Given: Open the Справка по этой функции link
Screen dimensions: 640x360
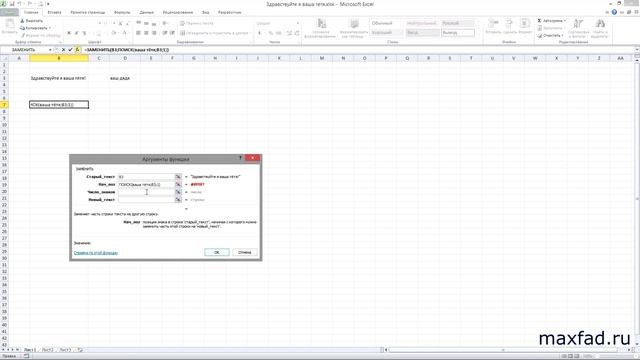Looking at the screenshot, I should click(x=96, y=253).
